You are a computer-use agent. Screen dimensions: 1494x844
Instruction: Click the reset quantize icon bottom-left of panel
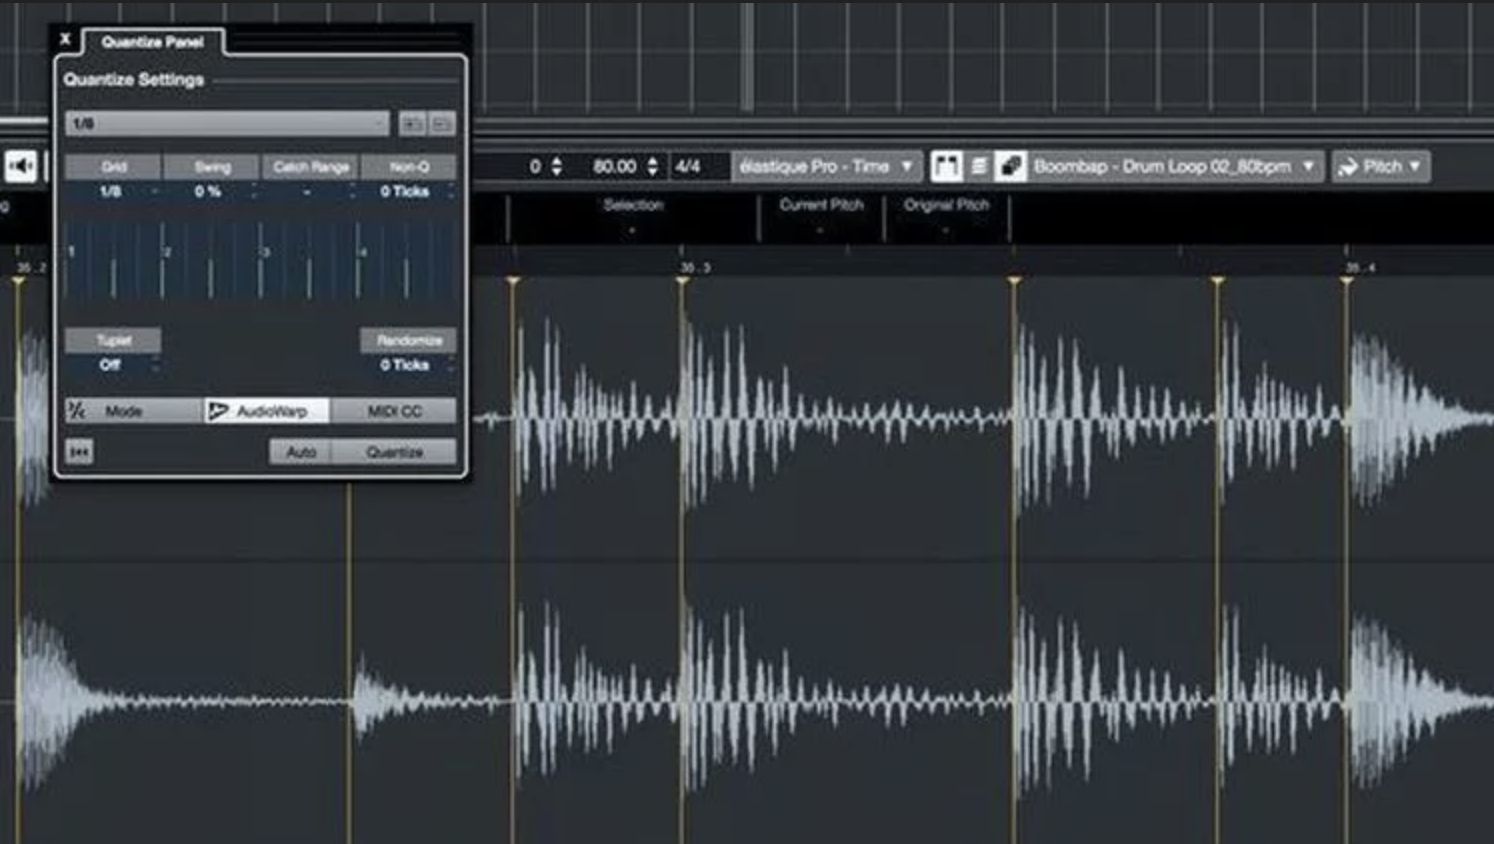[80, 452]
